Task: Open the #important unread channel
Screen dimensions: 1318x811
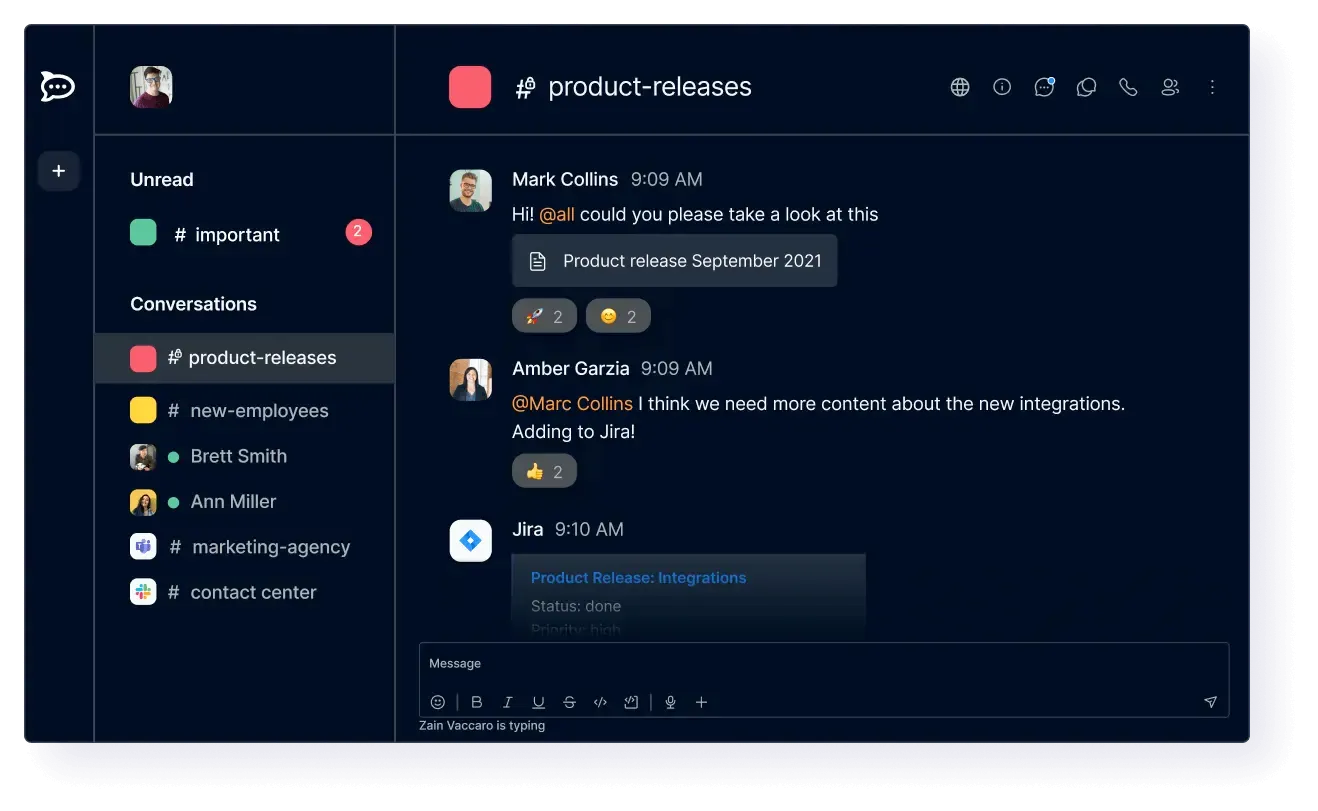Action: point(244,234)
